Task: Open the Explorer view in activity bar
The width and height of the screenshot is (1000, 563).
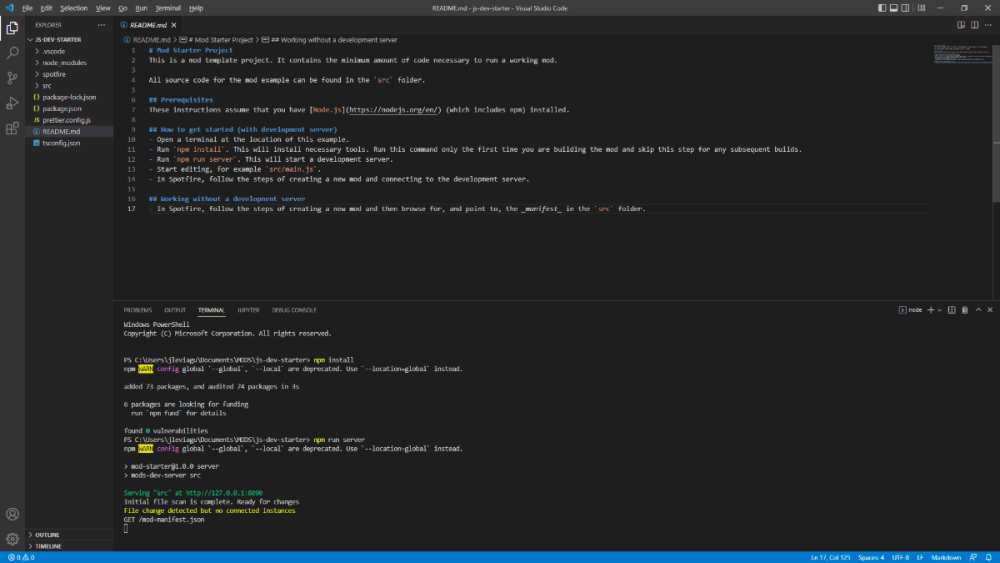Action: [x=12, y=28]
